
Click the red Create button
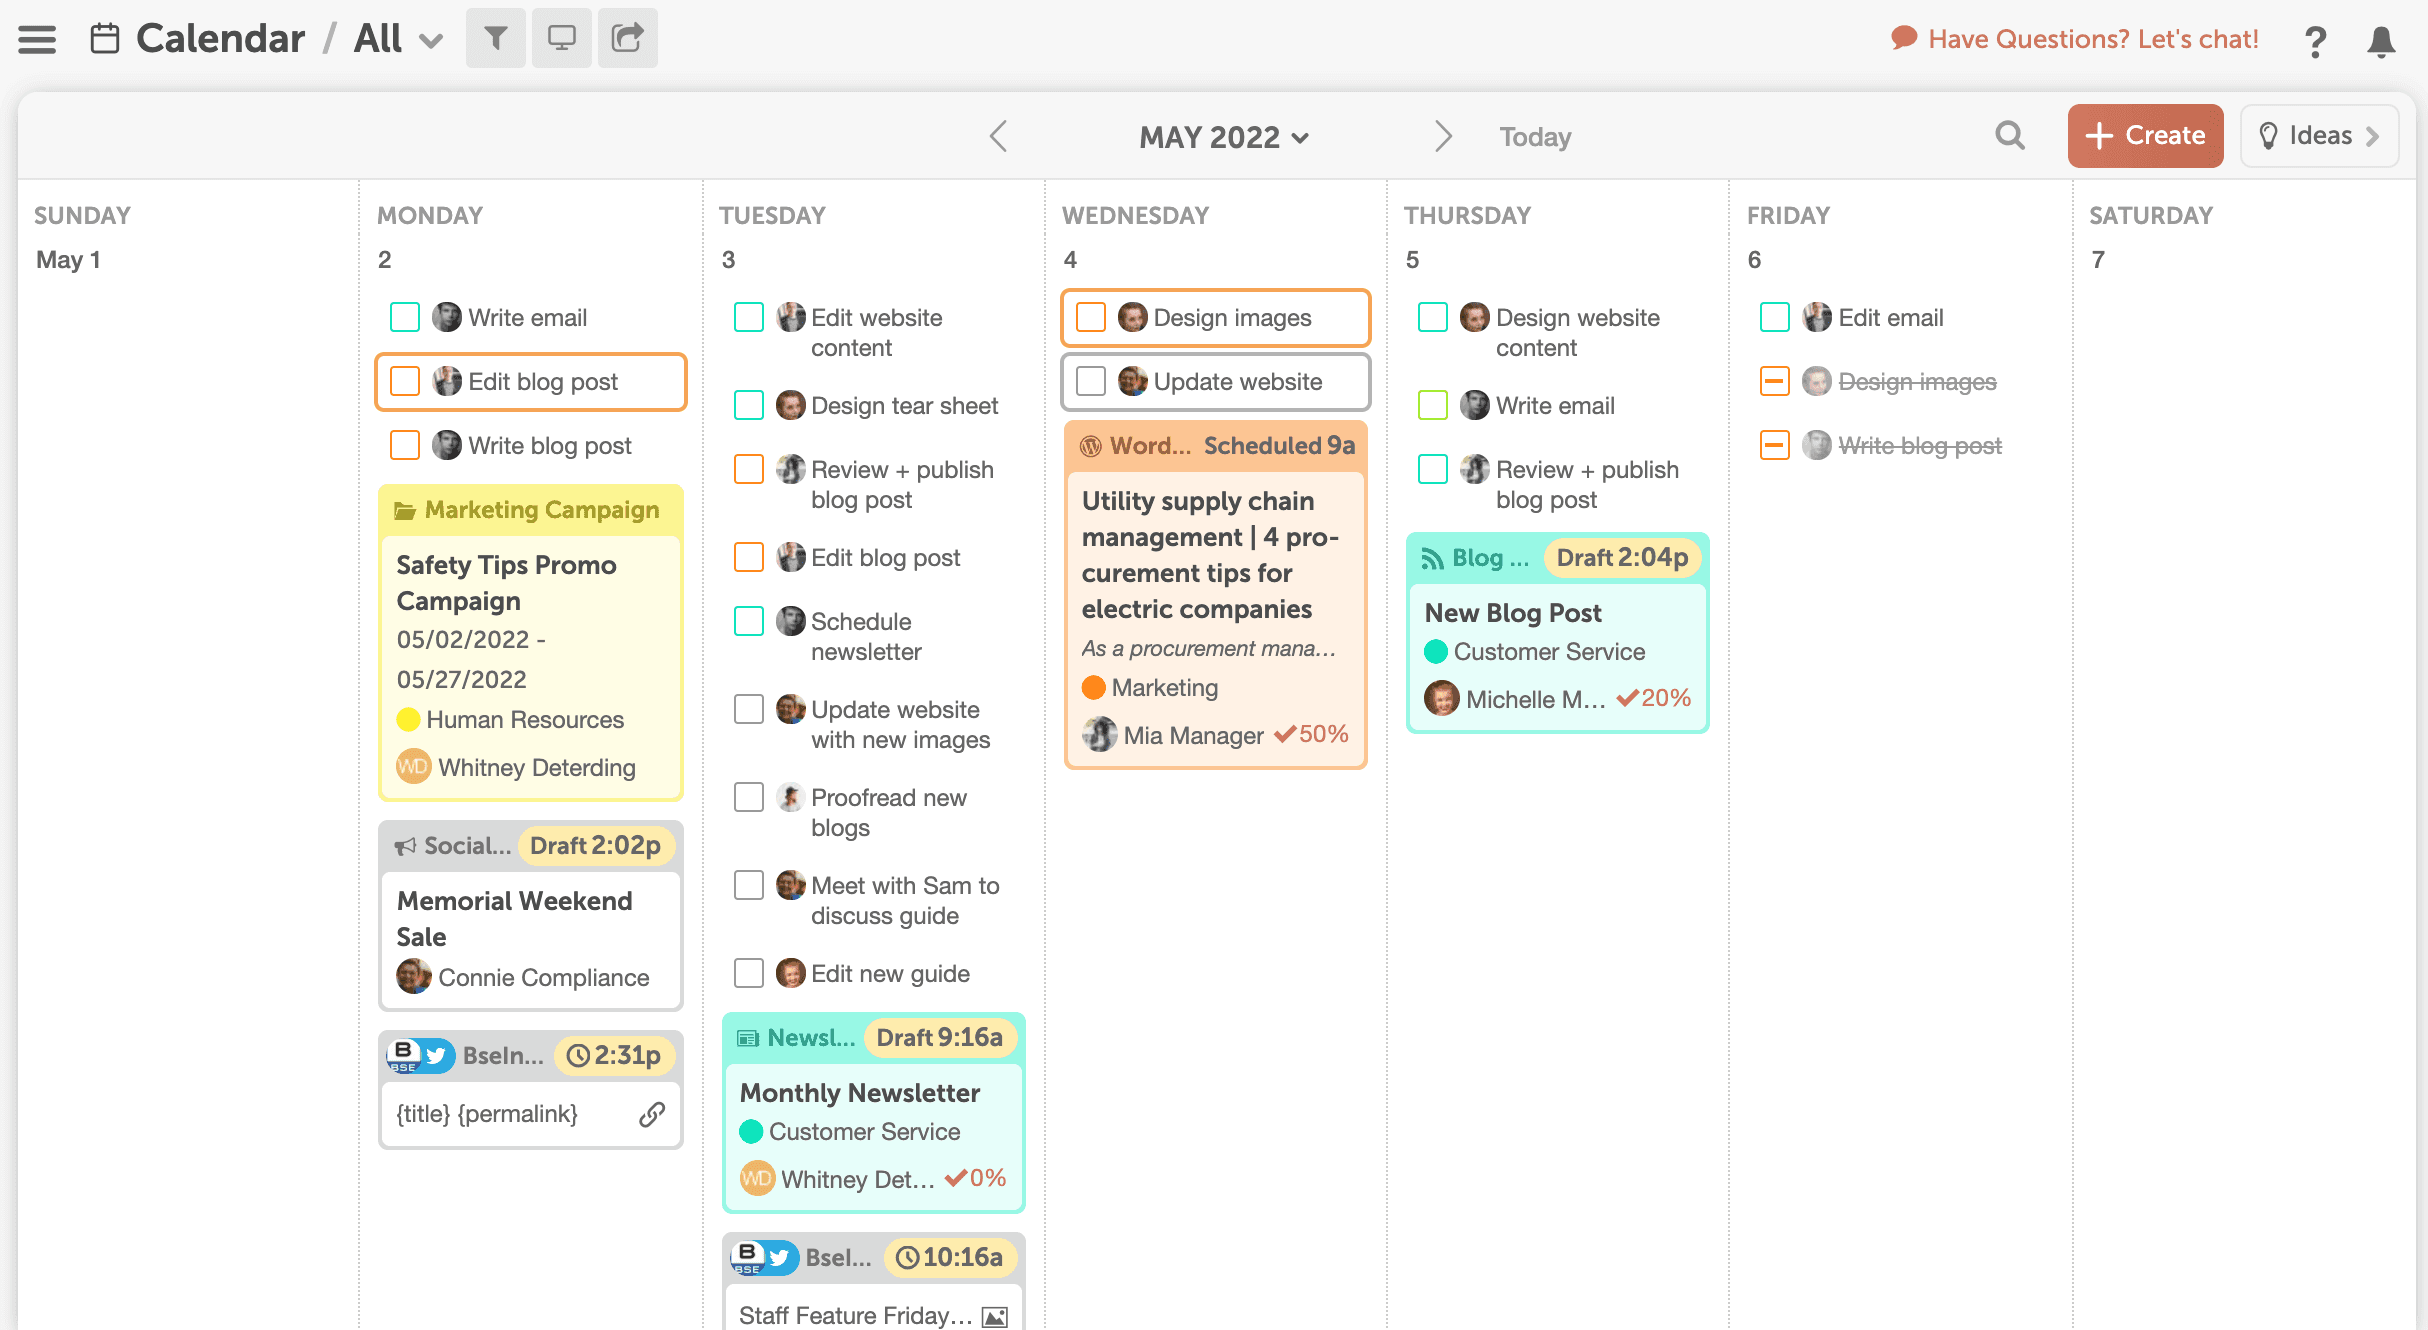[2145, 136]
